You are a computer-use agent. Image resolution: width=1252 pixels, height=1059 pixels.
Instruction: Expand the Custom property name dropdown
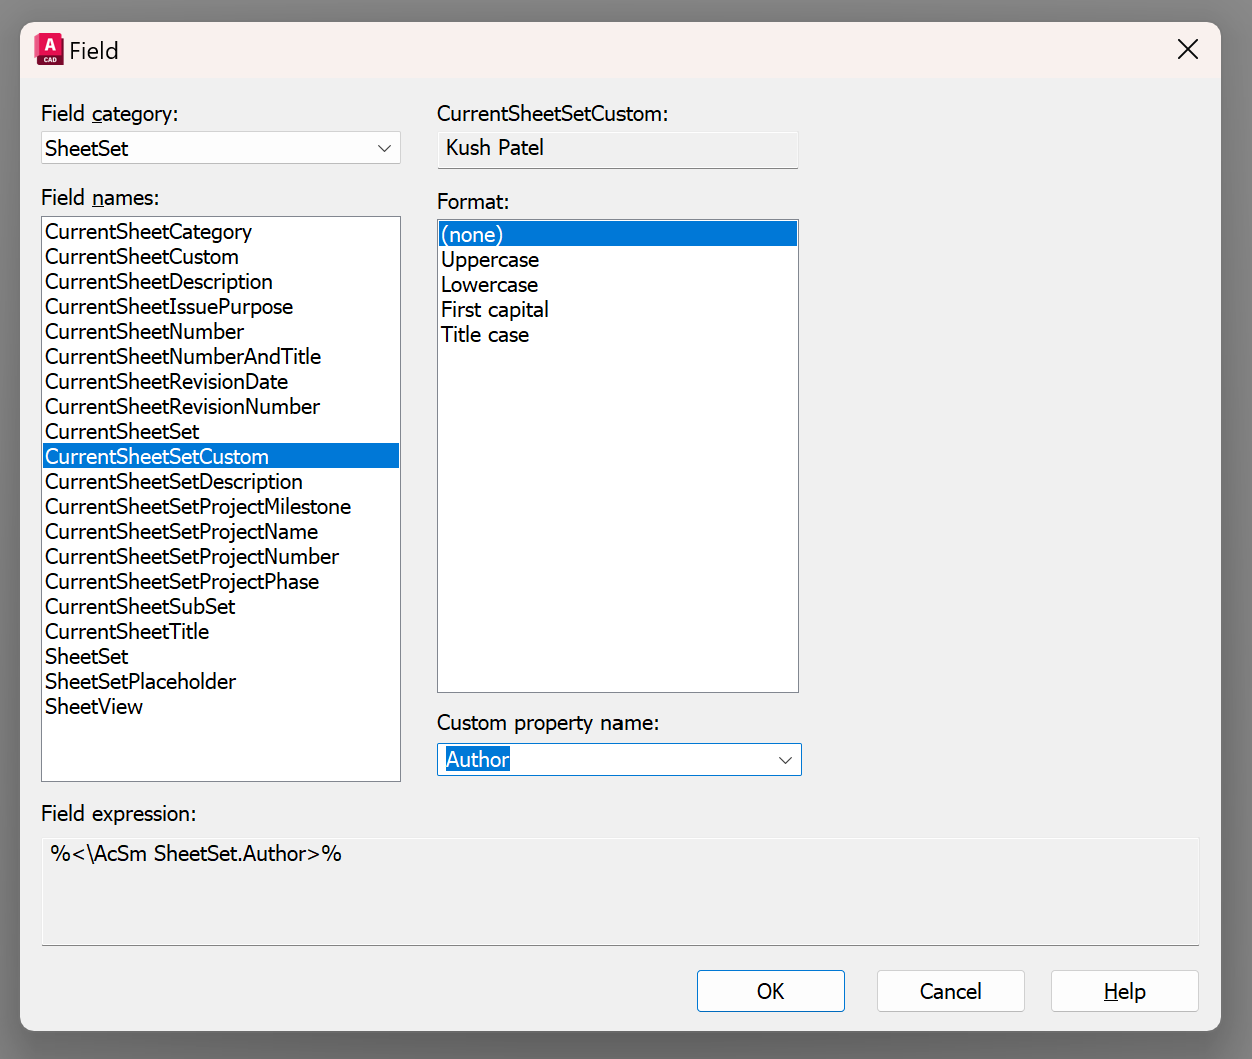(x=785, y=759)
